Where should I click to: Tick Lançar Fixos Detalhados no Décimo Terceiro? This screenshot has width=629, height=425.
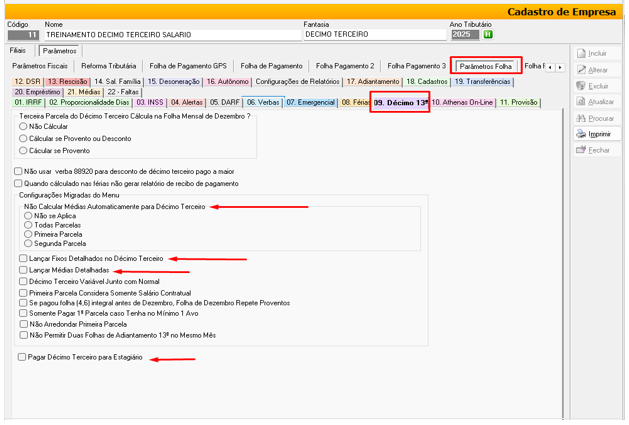pyautogui.click(x=22, y=259)
